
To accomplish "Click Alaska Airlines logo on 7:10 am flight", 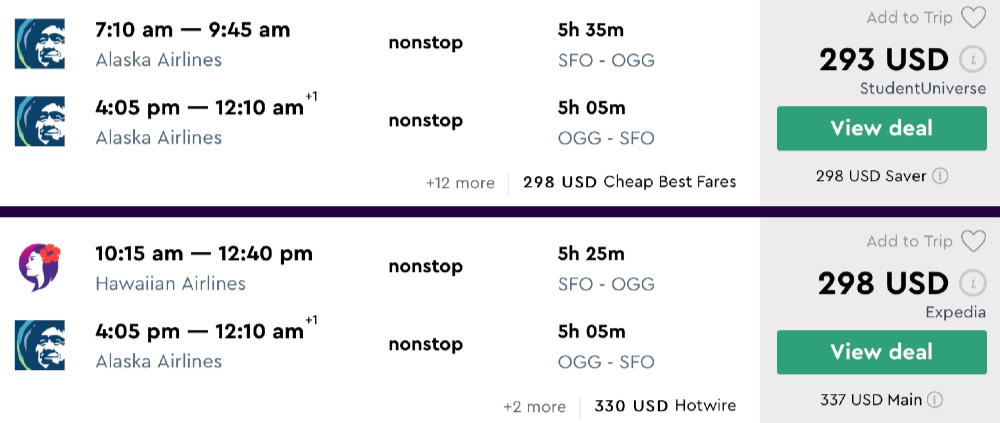I will tap(40, 44).
